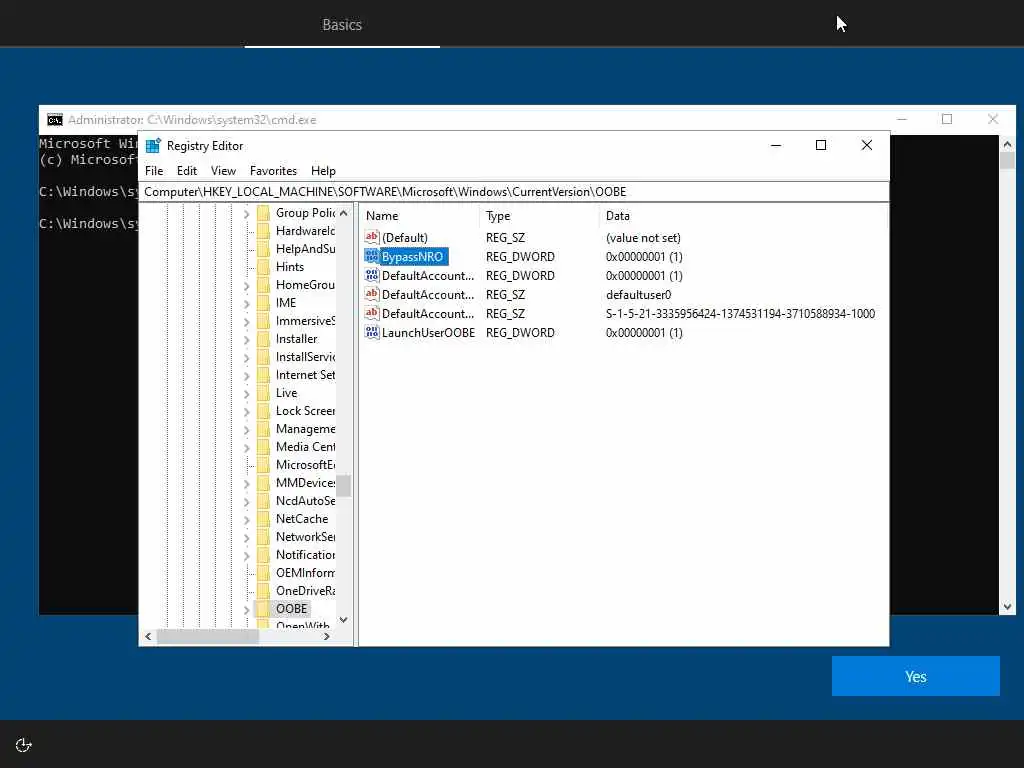1024x768 pixels.
Task: Click the Registry Editor title bar icon
Action: (153, 146)
